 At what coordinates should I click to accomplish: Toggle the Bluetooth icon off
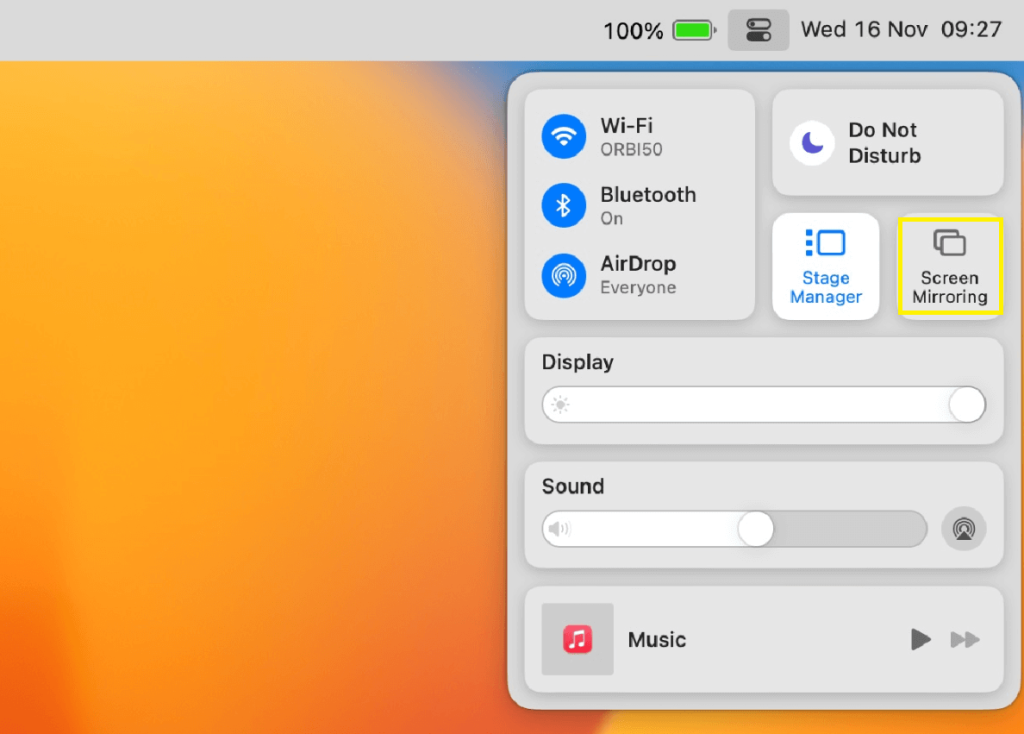tap(564, 205)
